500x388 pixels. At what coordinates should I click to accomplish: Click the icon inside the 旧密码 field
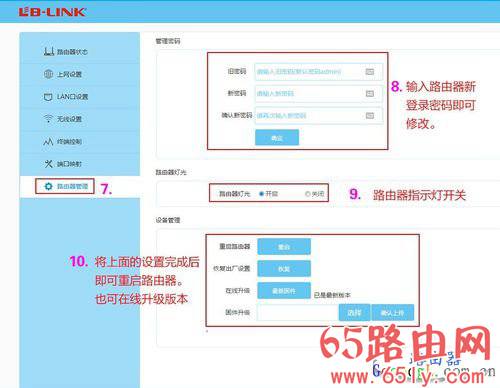click(x=370, y=72)
